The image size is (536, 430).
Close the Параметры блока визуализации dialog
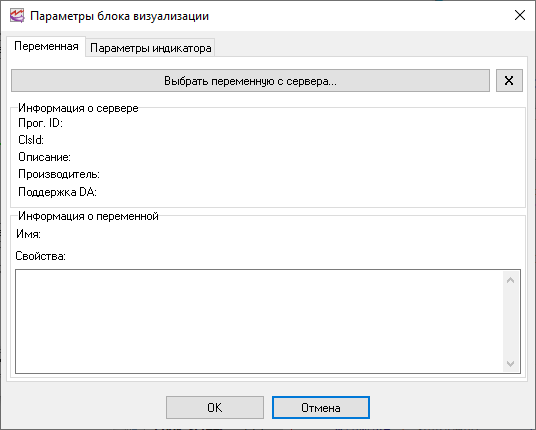[520, 15]
